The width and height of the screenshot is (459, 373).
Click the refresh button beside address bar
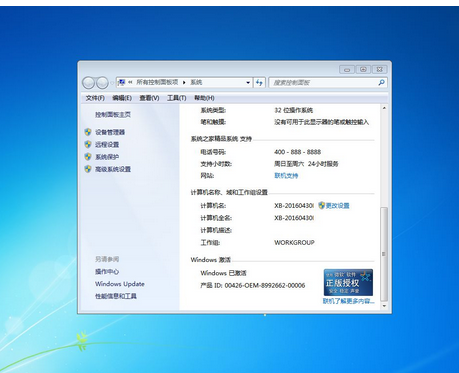tap(259, 82)
